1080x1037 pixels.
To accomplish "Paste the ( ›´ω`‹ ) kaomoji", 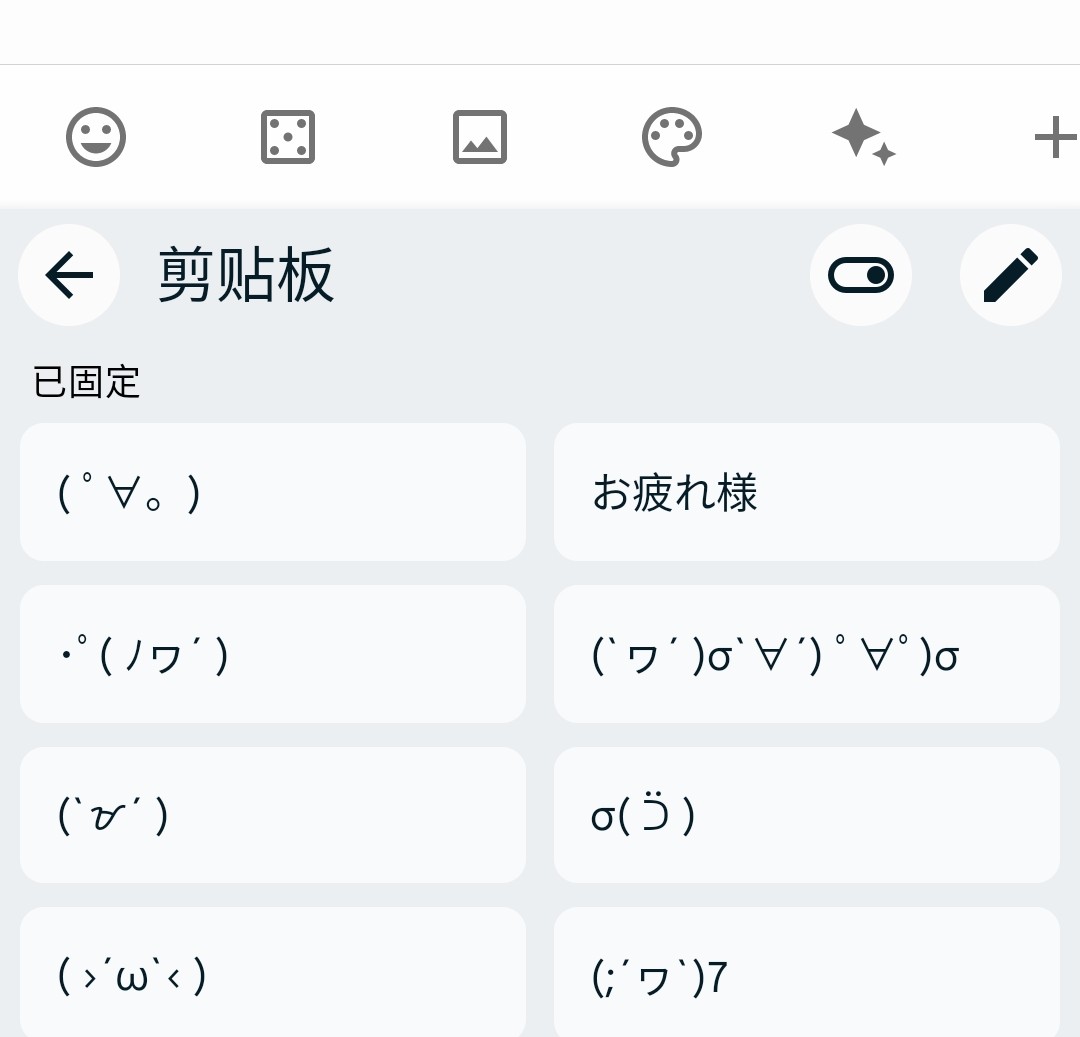I will (x=272, y=975).
